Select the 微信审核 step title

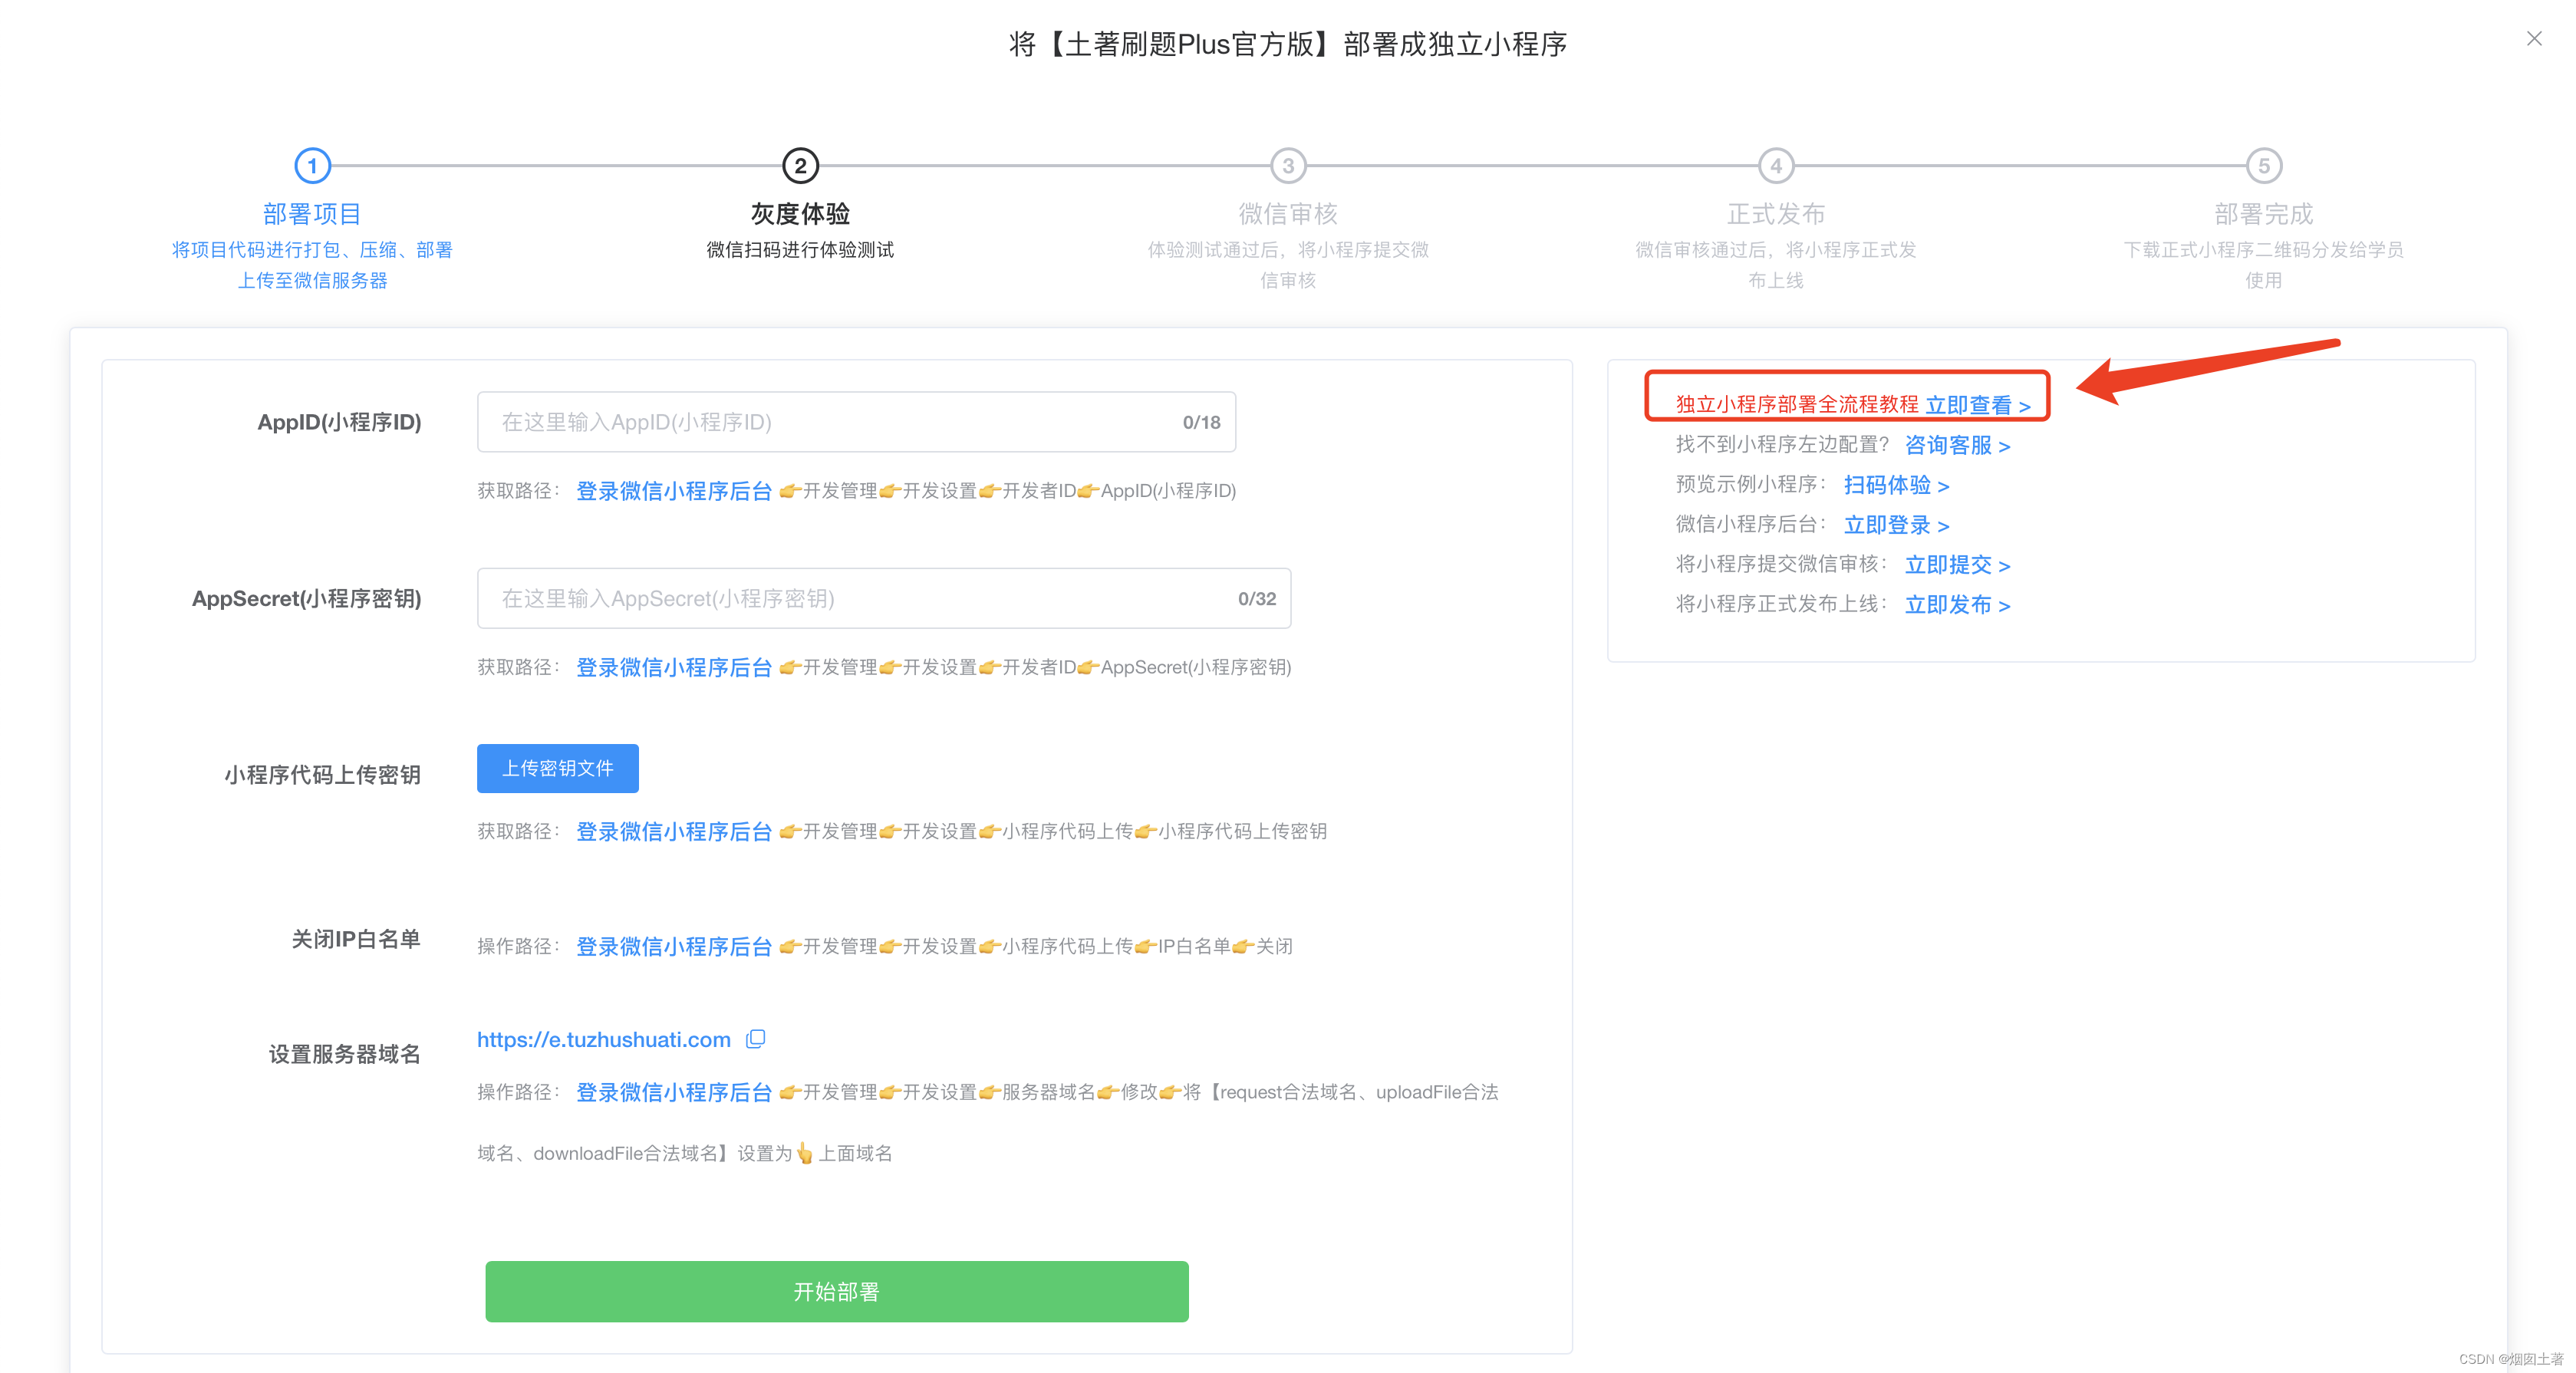pos(1288,214)
